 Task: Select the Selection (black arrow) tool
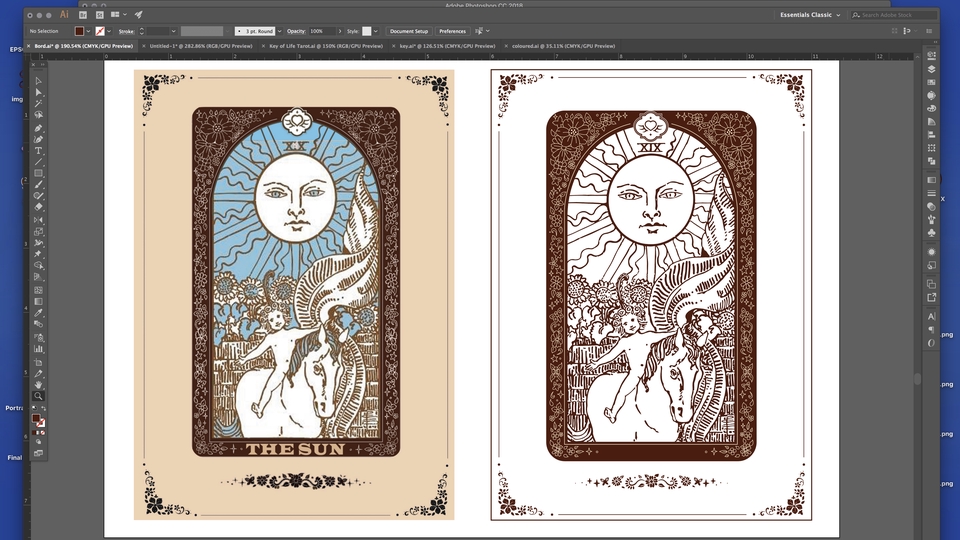[x=38, y=81]
